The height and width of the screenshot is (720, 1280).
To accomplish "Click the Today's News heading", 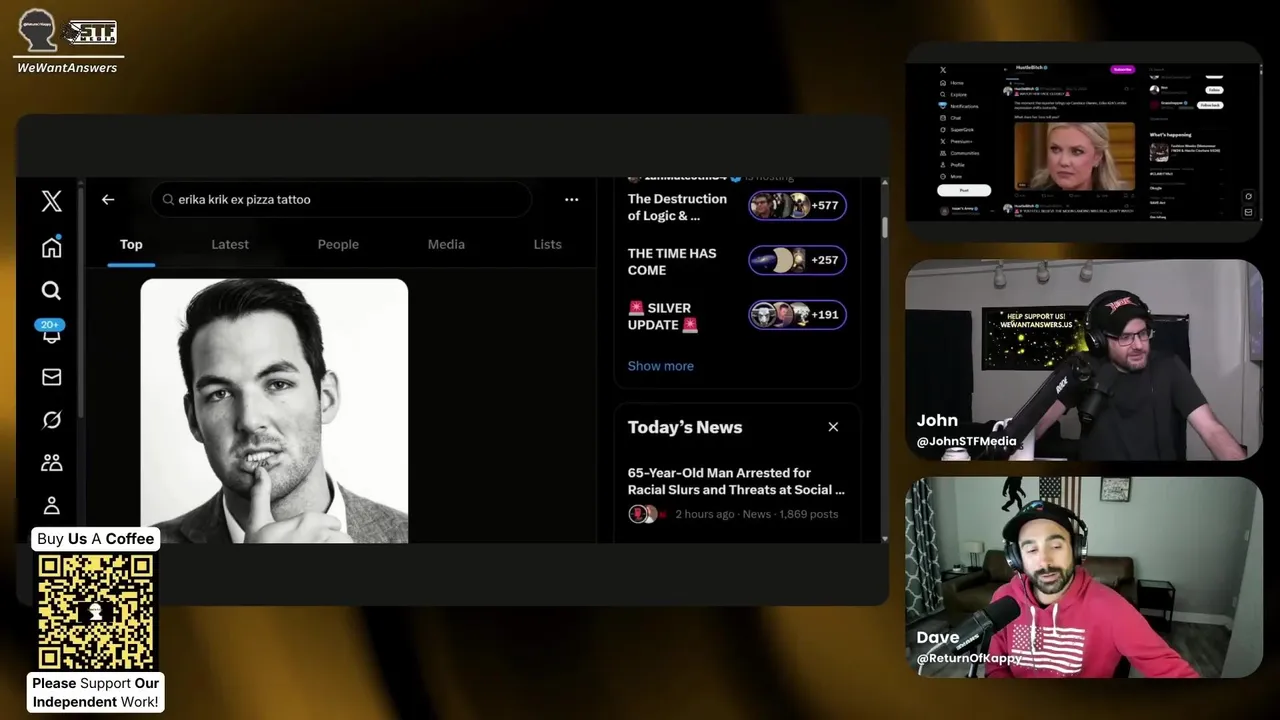I will pos(685,427).
